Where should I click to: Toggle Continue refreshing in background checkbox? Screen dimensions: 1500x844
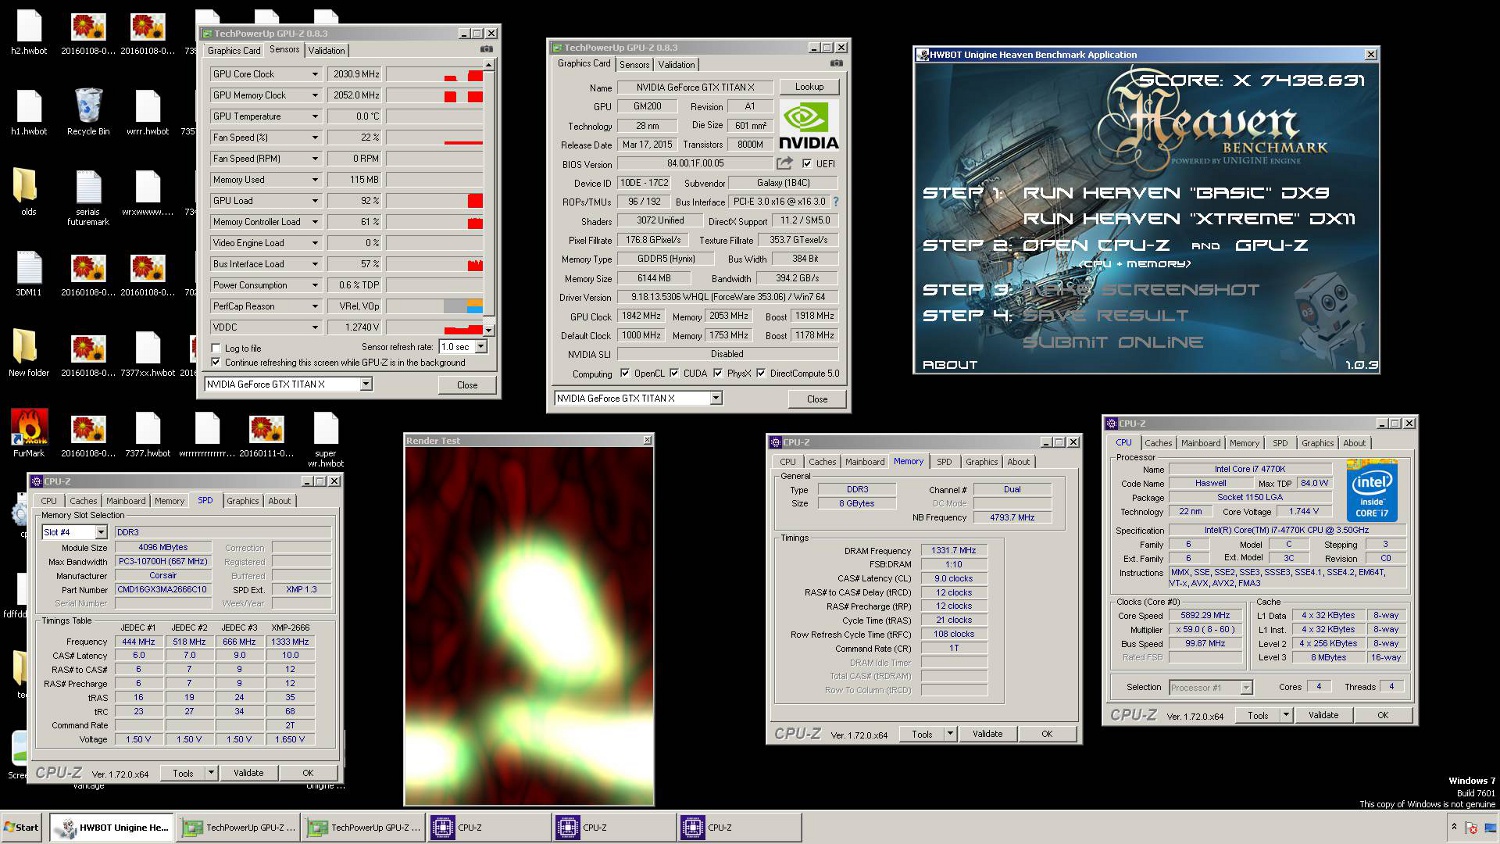216,362
